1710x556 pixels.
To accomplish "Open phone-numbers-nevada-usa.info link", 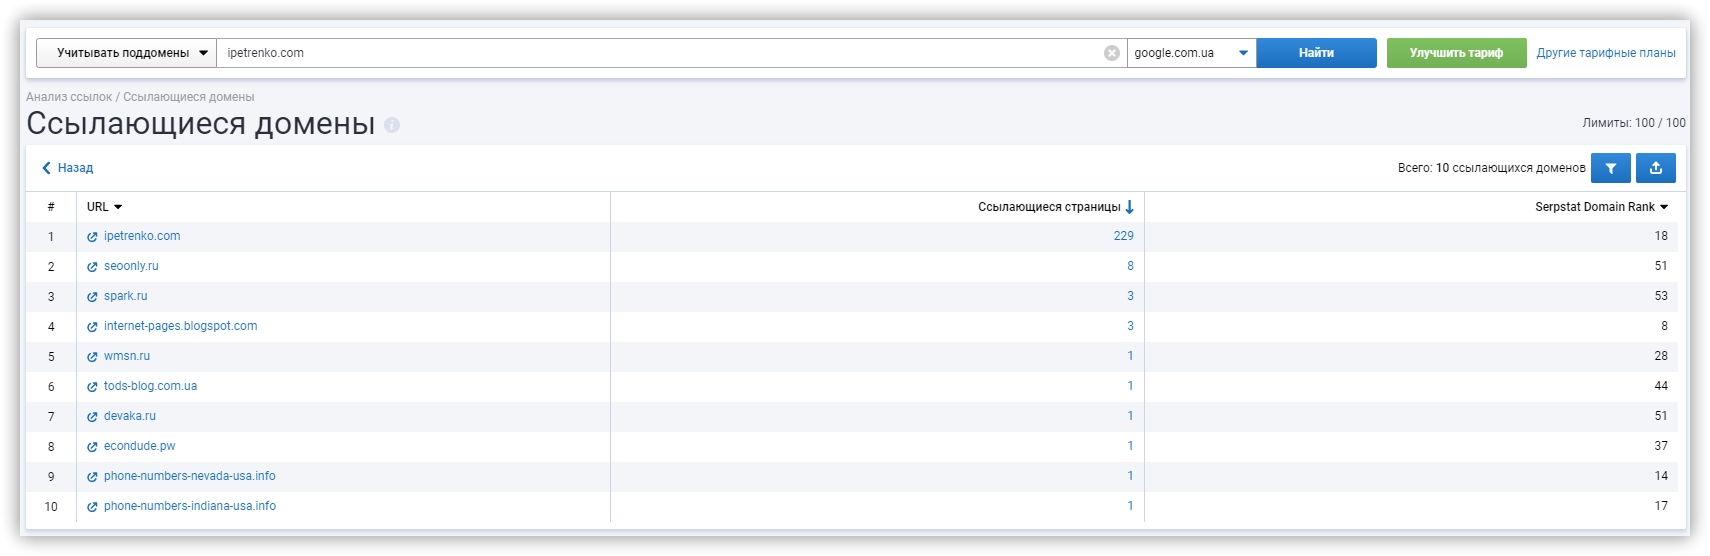I will click(x=190, y=476).
